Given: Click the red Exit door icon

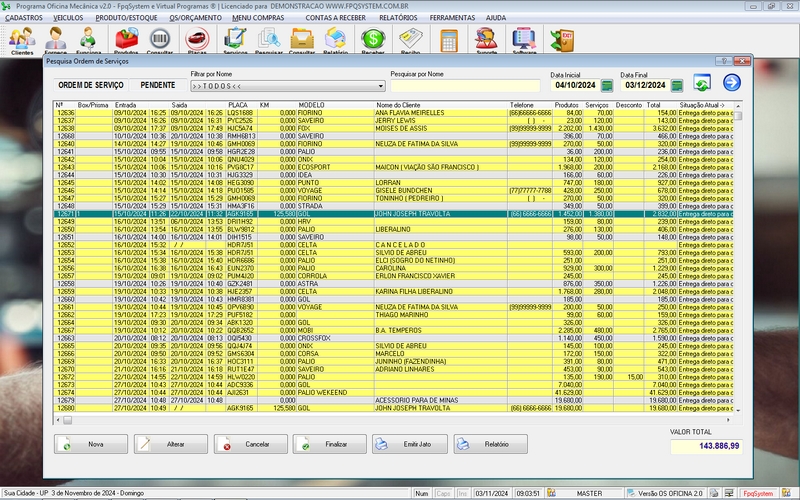Looking at the screenshot, I should 563,40.
